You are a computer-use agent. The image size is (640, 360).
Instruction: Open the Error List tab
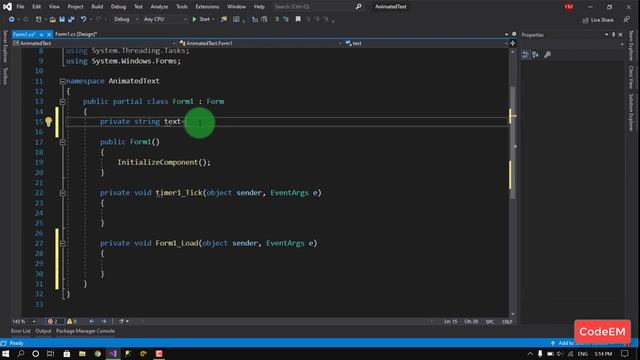[21, 331]
